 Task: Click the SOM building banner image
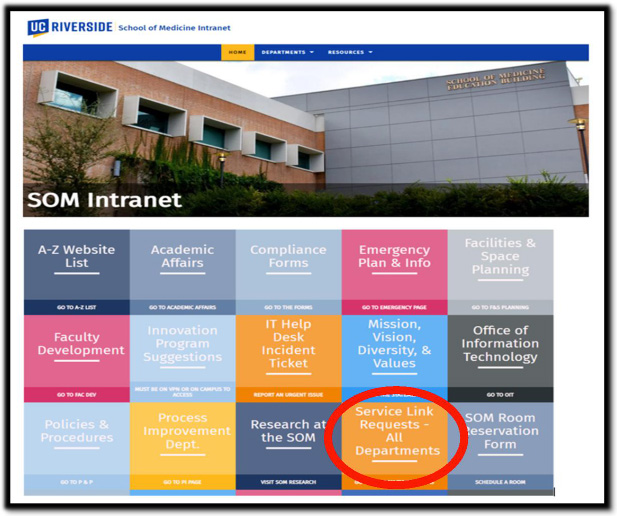tap(305, 138)
